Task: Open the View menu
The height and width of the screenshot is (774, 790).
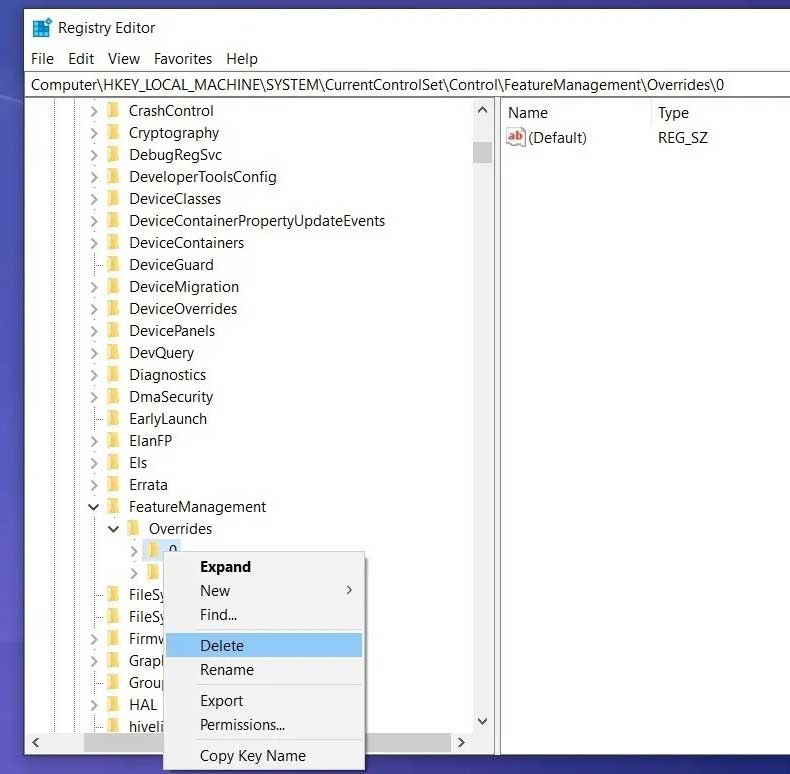Action: [x=123, y=59]
